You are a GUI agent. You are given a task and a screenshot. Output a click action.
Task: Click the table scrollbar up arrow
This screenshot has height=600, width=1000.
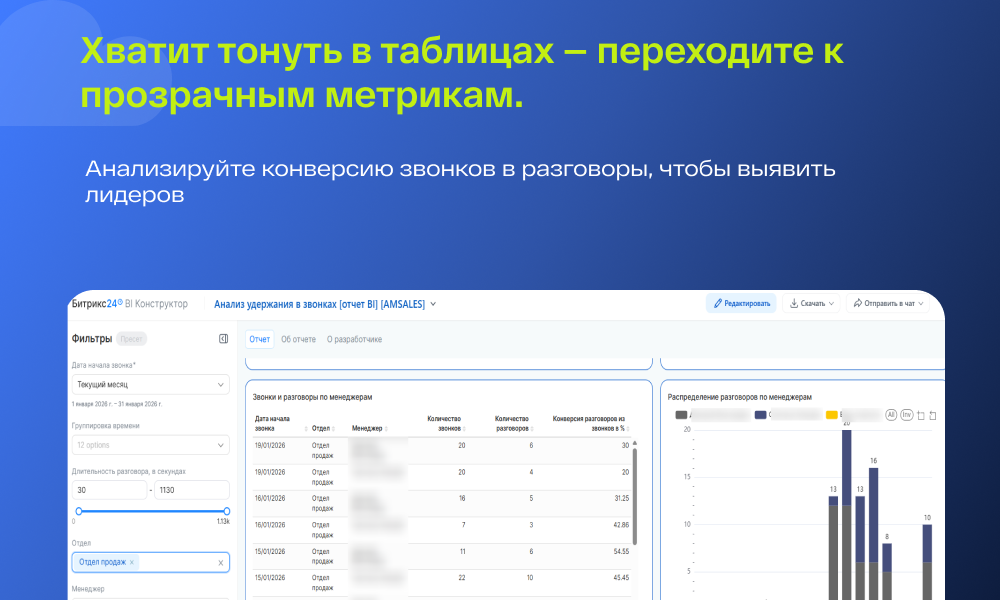click(635, 443)
